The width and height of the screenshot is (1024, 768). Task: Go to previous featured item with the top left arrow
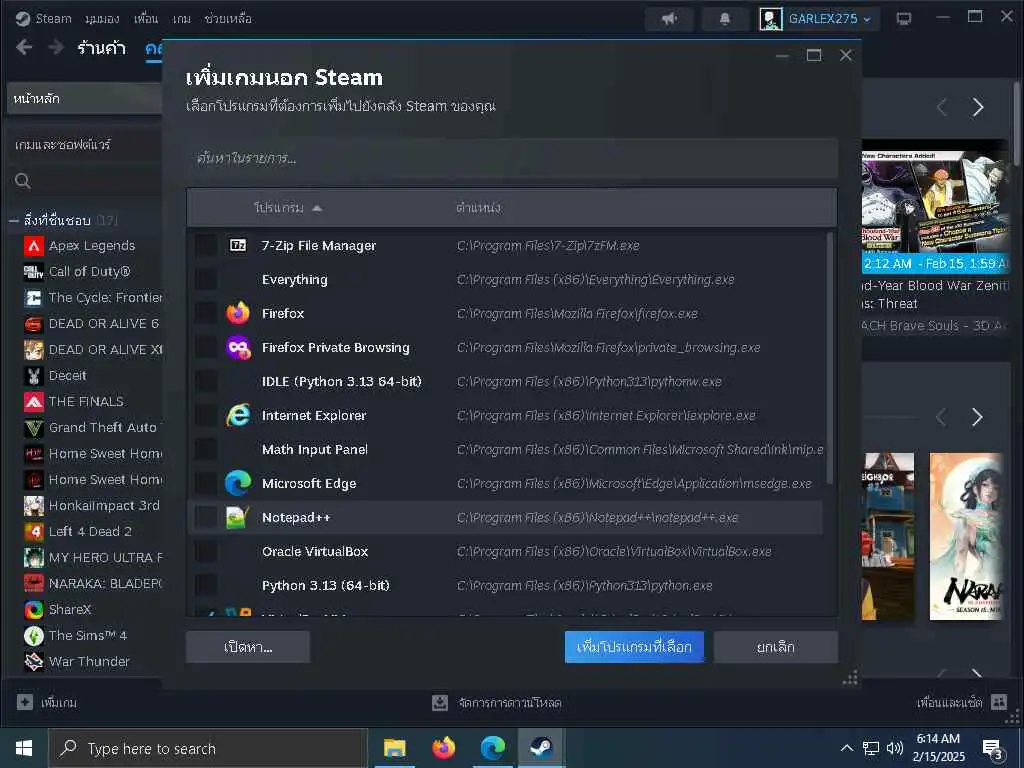[x=942, y=107]
